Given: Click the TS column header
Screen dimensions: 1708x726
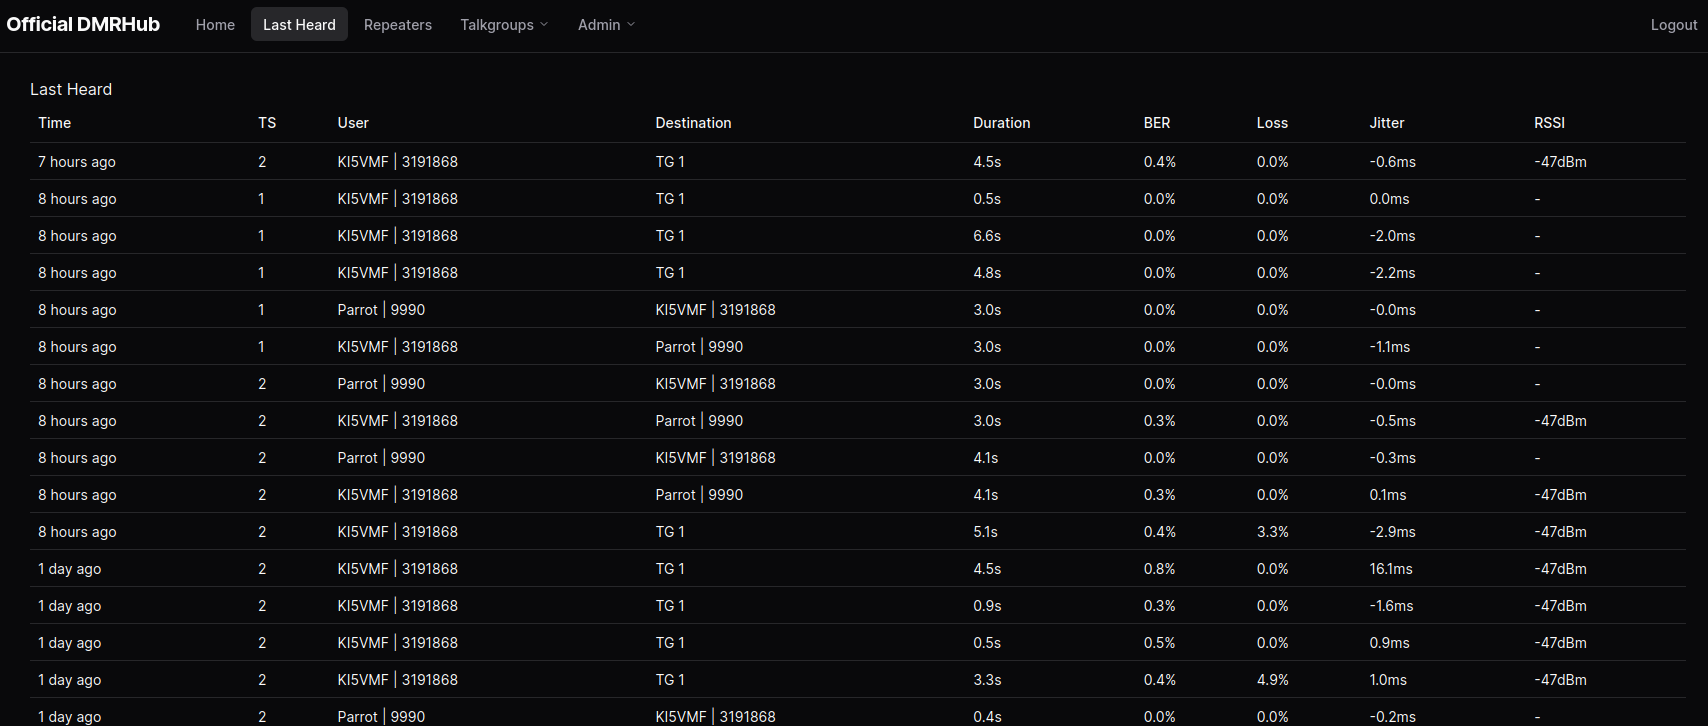Looking at the screenshot, I should point(267,123).
